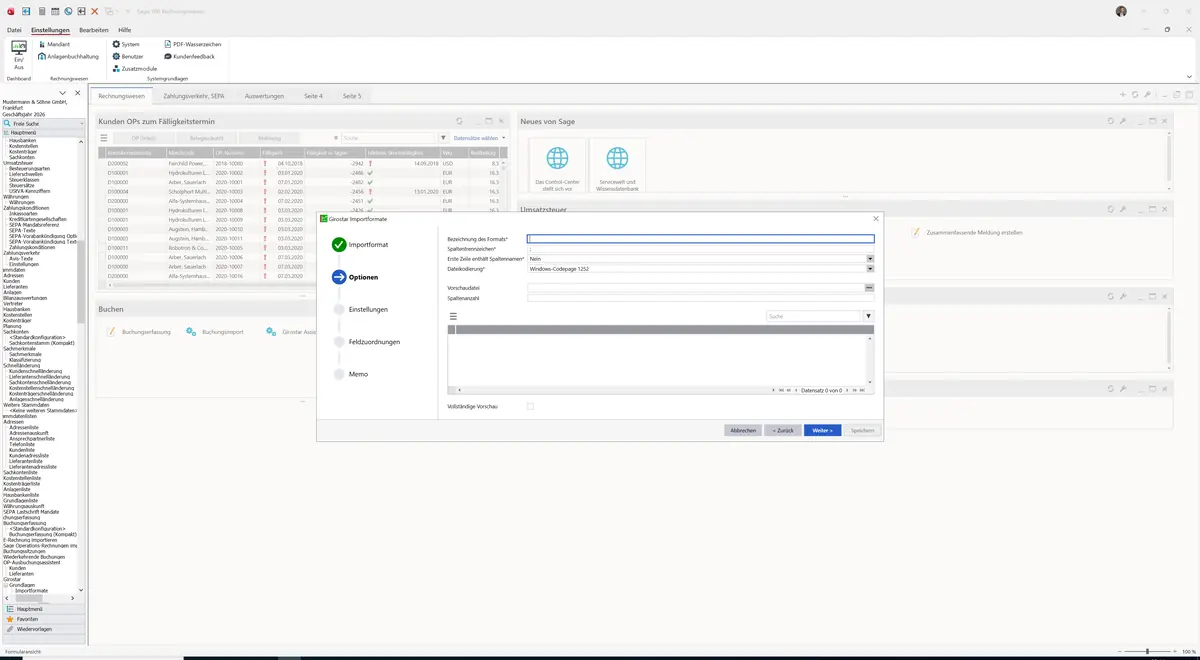The width and height of the screenshot is (1200, 660).
Task: Open the Erste Zeile enthält Spaltennamen dropdown
Action: [870, 259]
